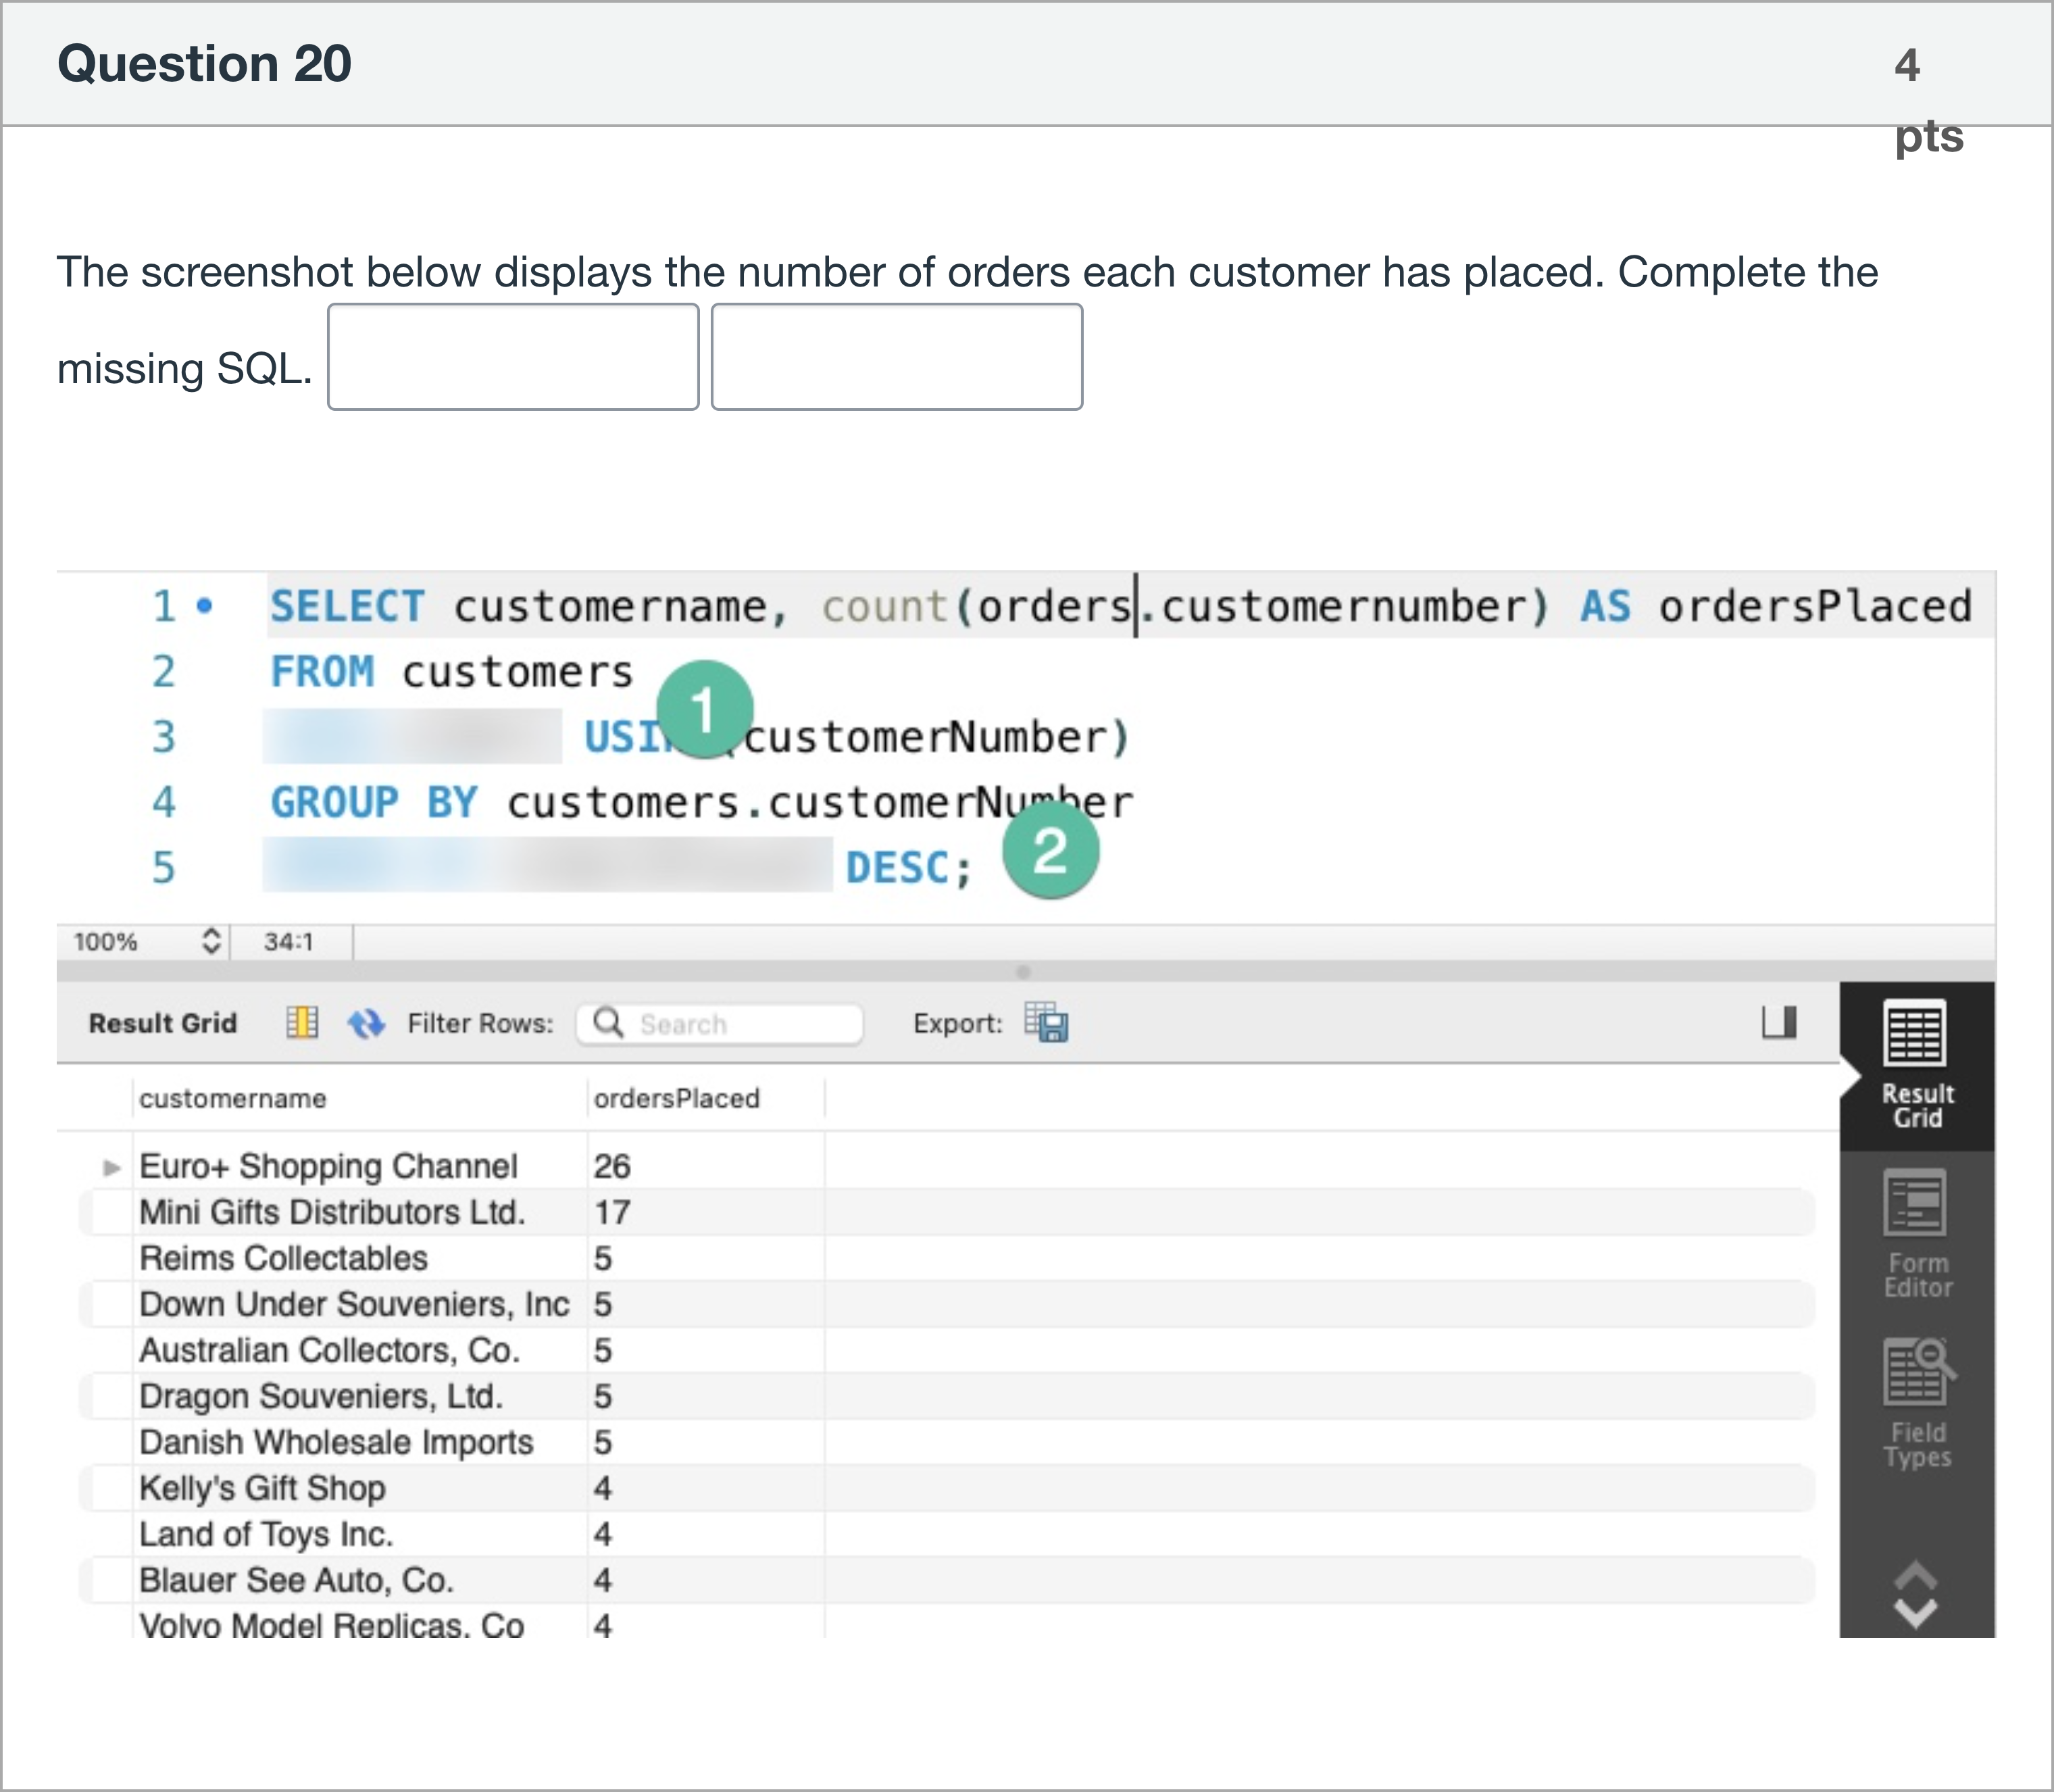Viewport: 2054px width, 1792px height.
Task: Click the second missing SQL answer box
Action: 897,357
